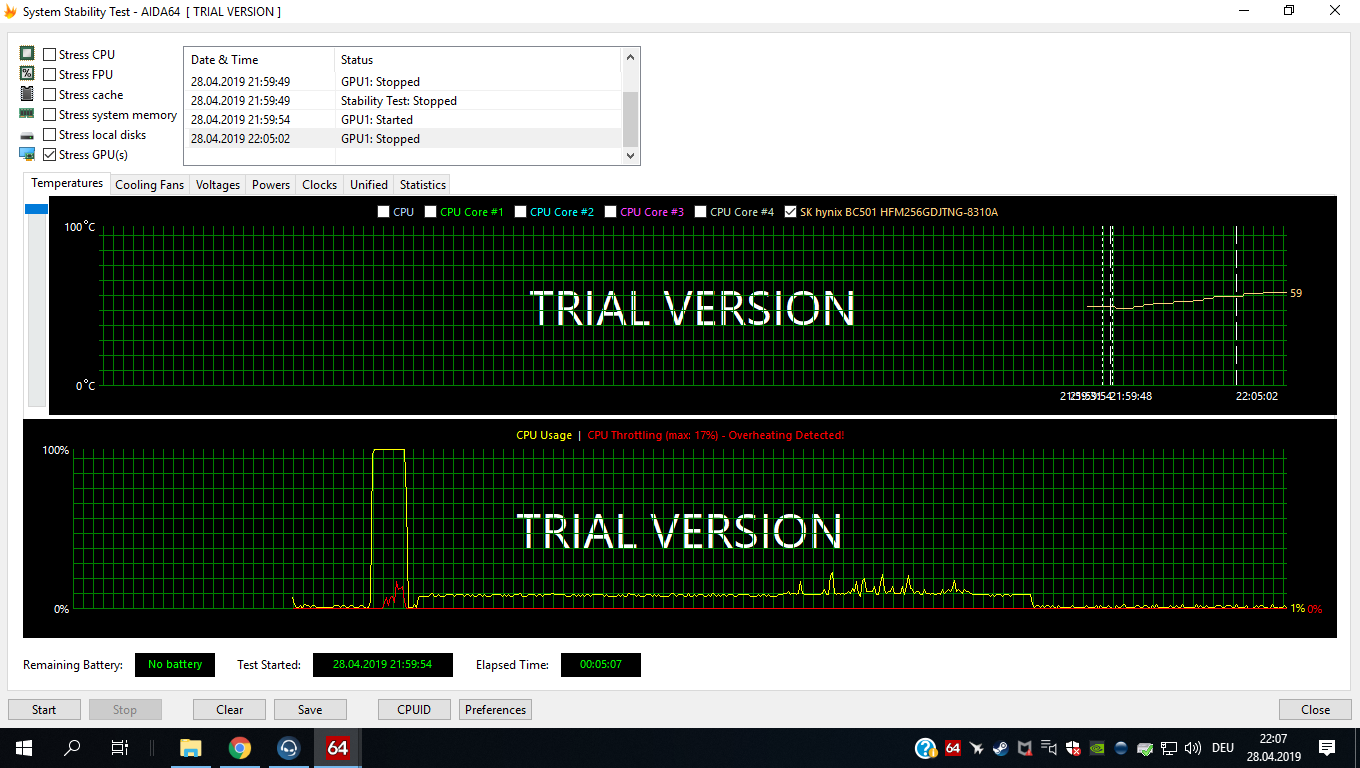Click the FPU icon beside Stress FPU
The image size is (1360, 768).
tap(27, 74)
